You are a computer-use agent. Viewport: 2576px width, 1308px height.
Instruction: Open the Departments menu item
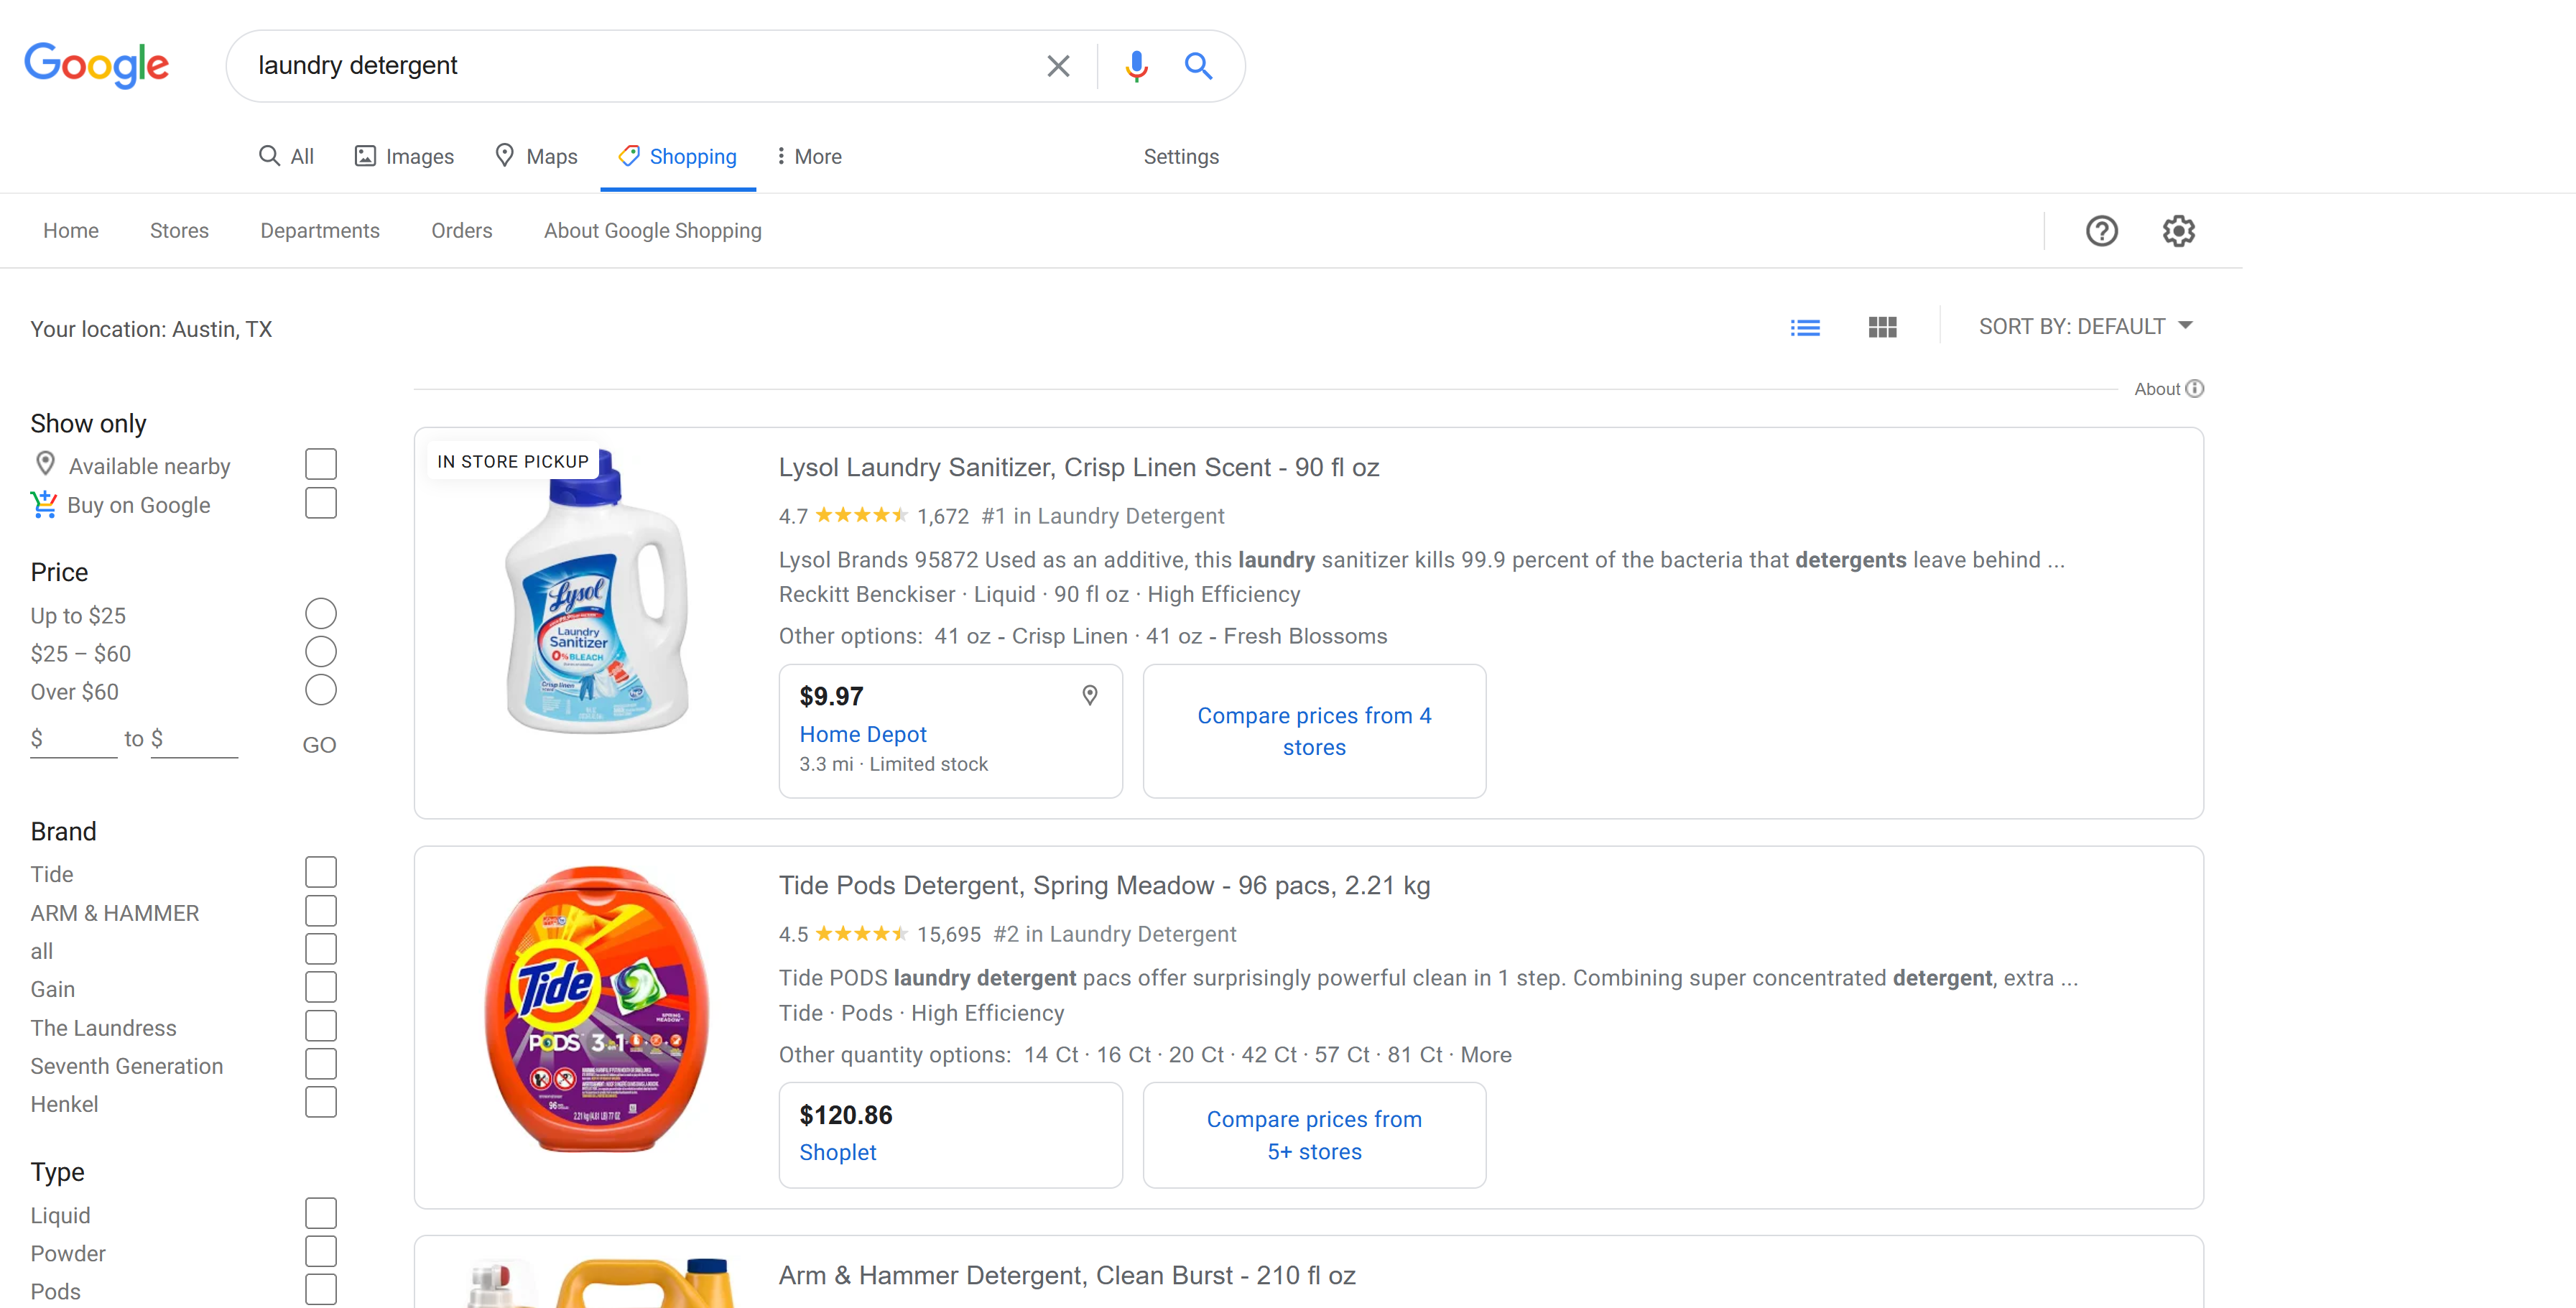point(320,231)
